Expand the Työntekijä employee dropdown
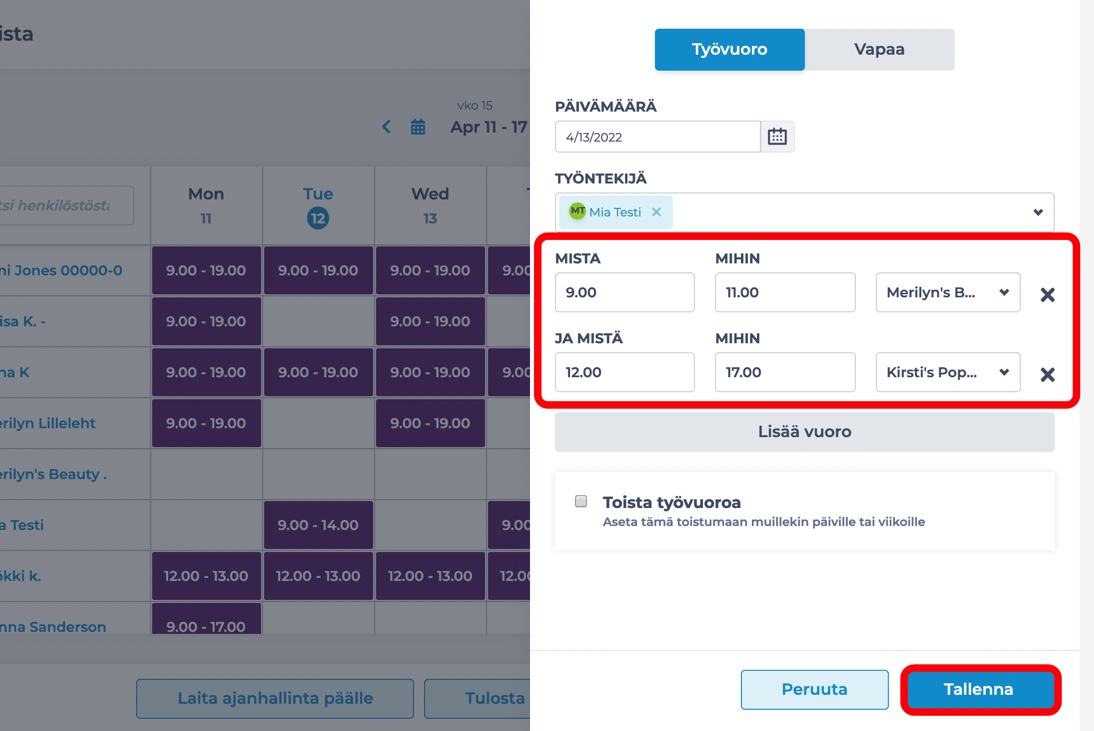This screenshot has height=731, width=1094. tap(1037, 212)
